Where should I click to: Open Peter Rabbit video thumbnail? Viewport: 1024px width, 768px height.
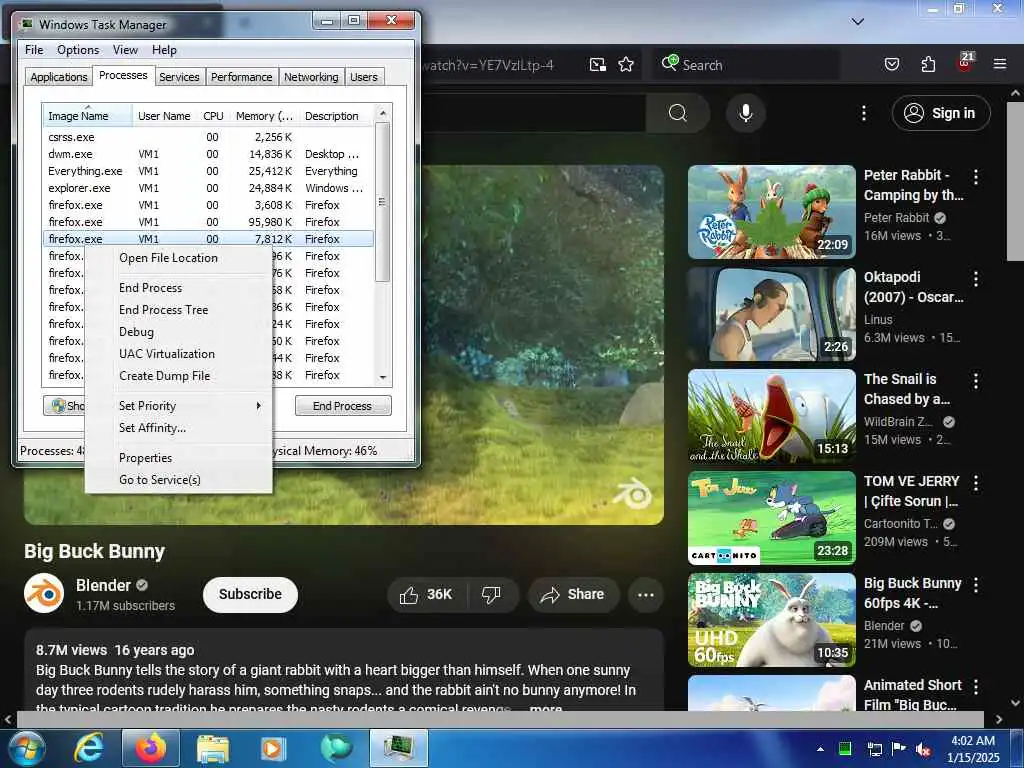pos(771,212)
